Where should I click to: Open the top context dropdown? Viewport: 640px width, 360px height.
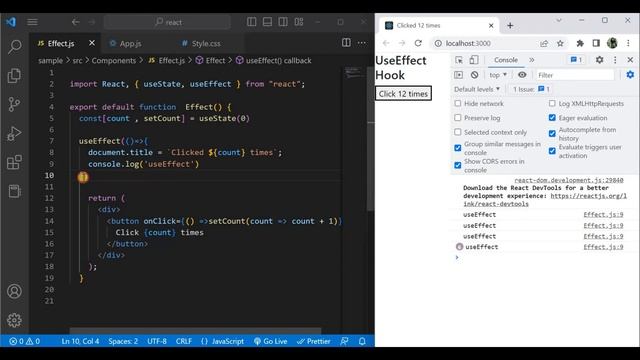pyautogui.click(x=498, y=75)
